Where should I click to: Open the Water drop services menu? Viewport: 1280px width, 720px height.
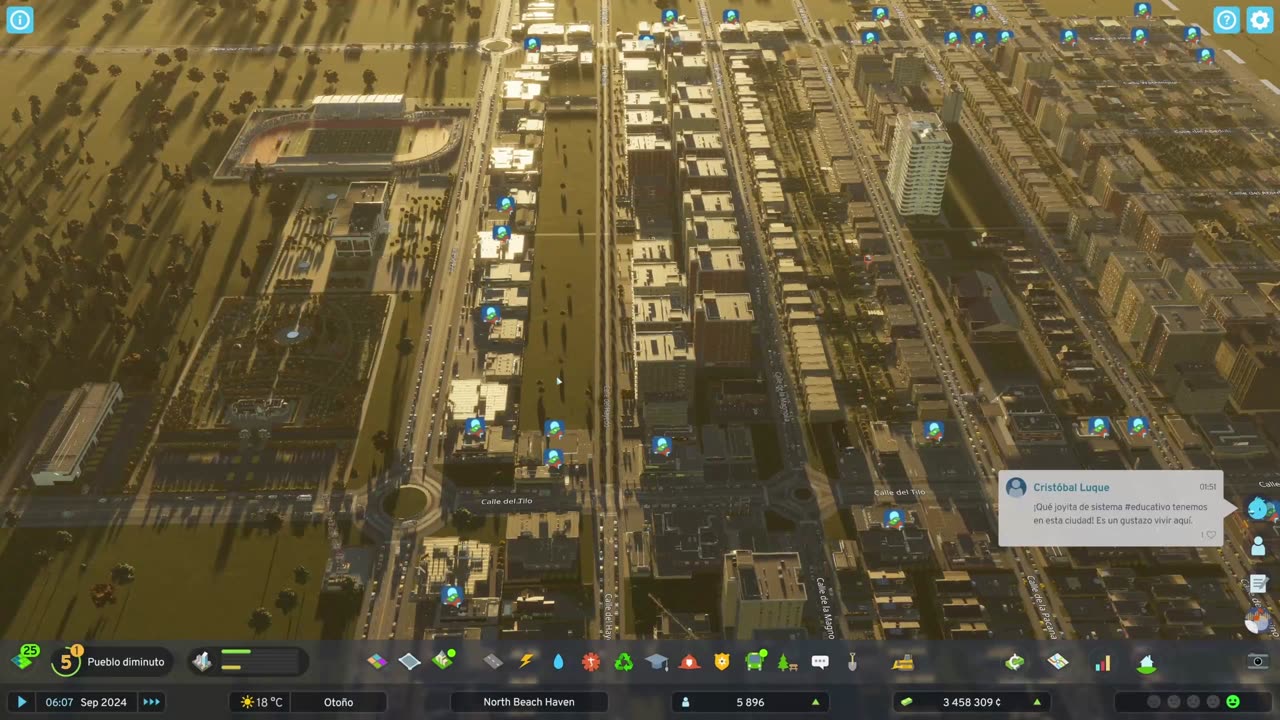pos(558,661)
